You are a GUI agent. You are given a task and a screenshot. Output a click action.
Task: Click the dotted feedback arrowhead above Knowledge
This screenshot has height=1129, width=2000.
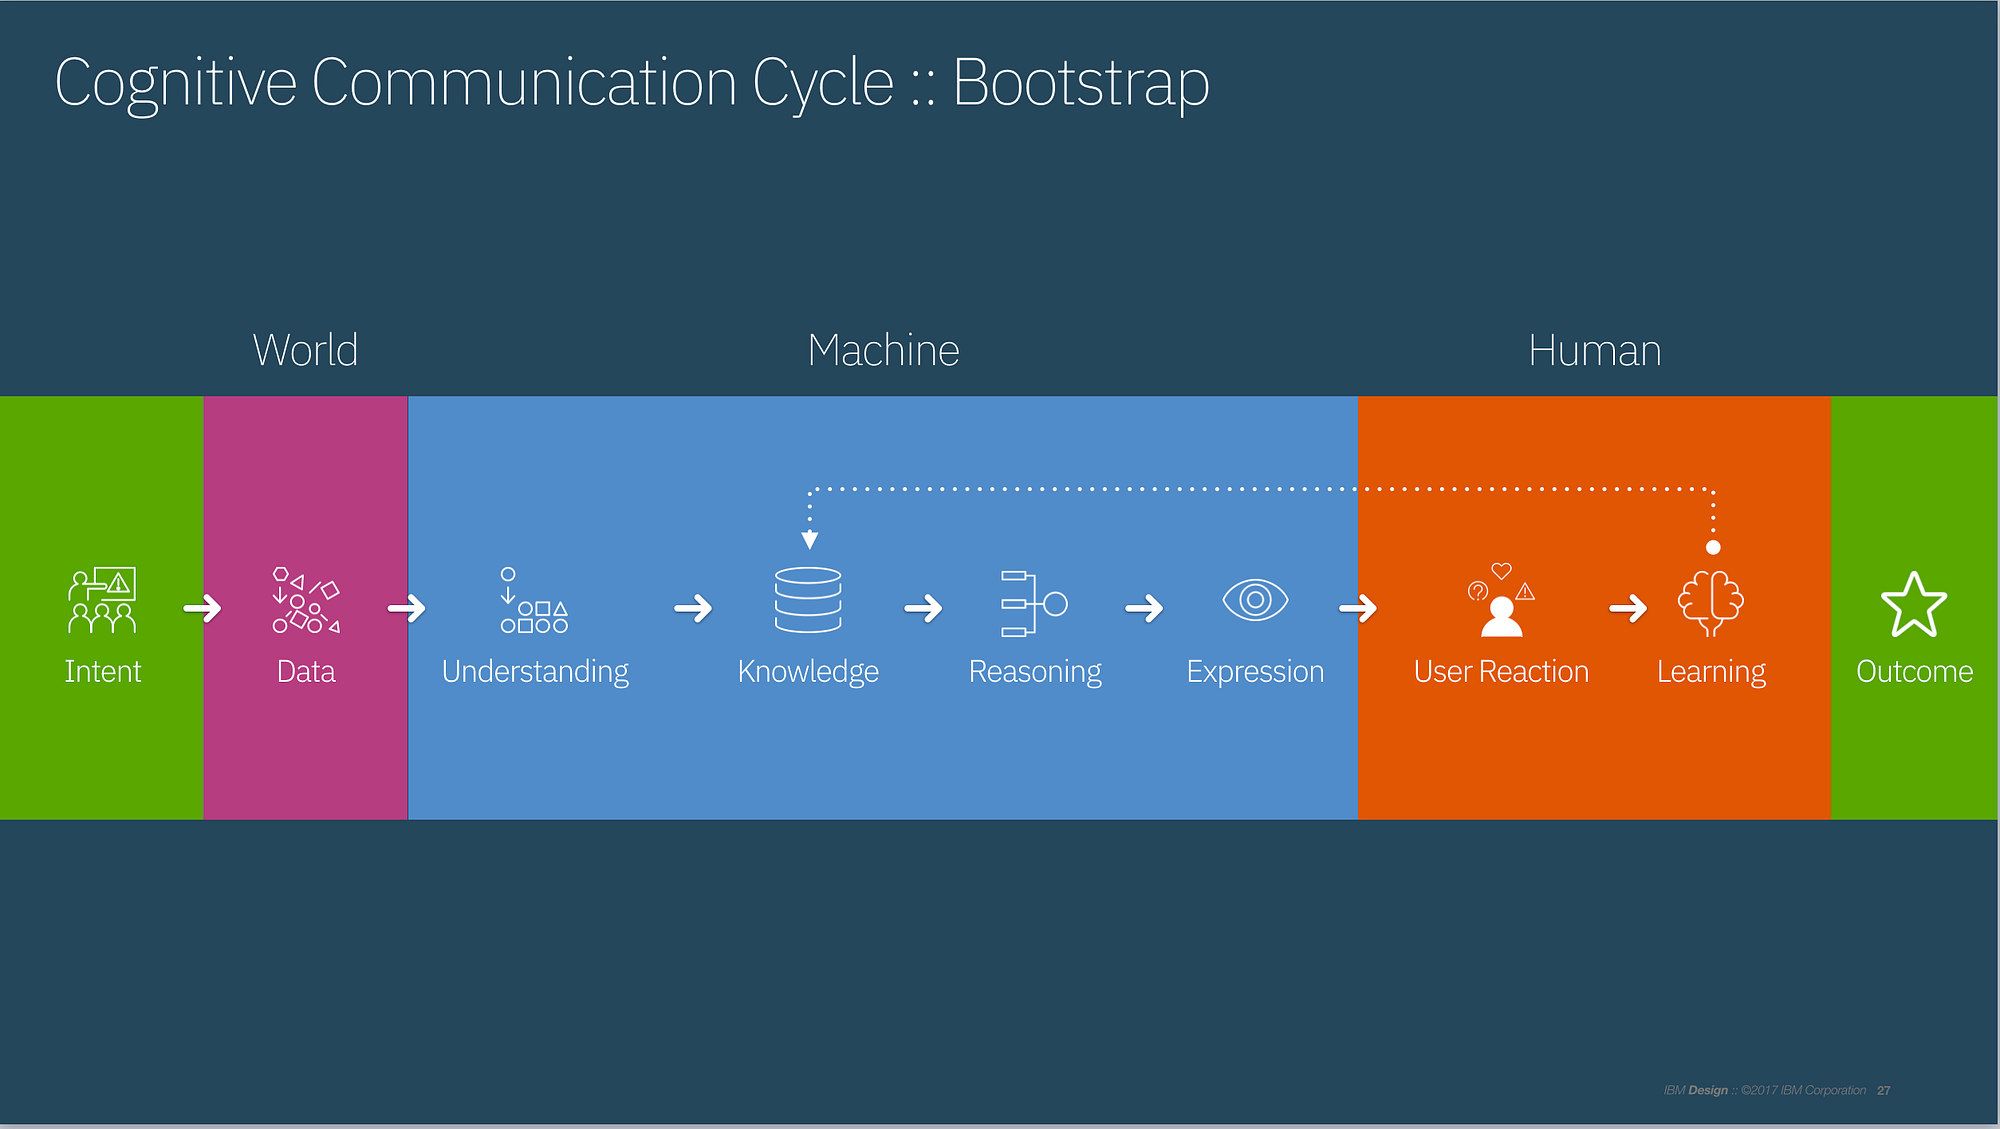(x=810, y=540)
